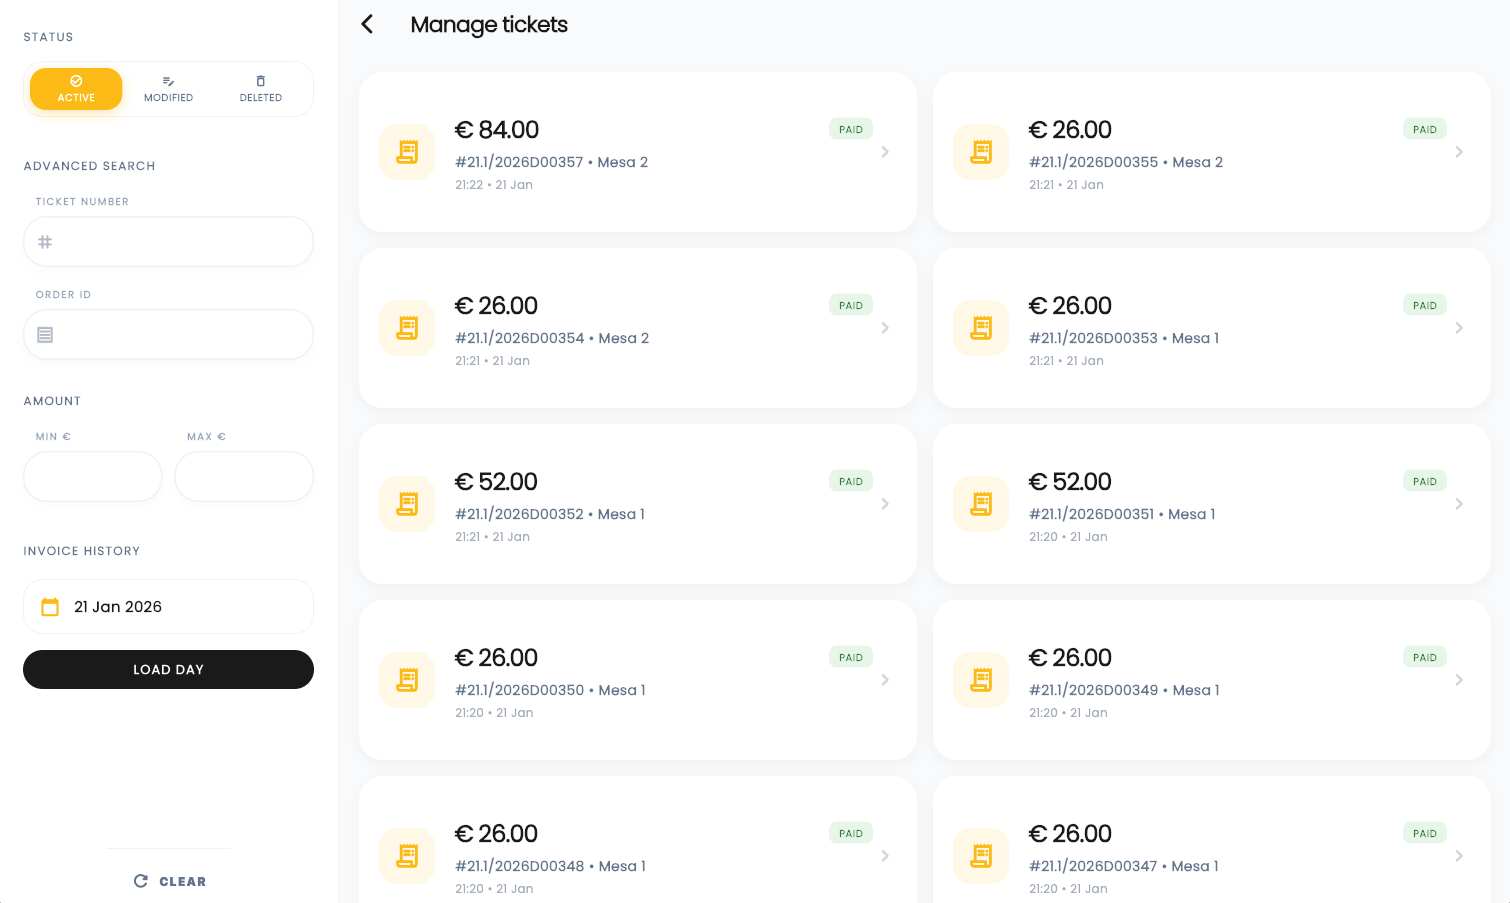The width and height of the screenshot is (1510, 903).
Task: Expand ticket D00347 with its chevron arrow
Action: click(x=1459, y=856)
